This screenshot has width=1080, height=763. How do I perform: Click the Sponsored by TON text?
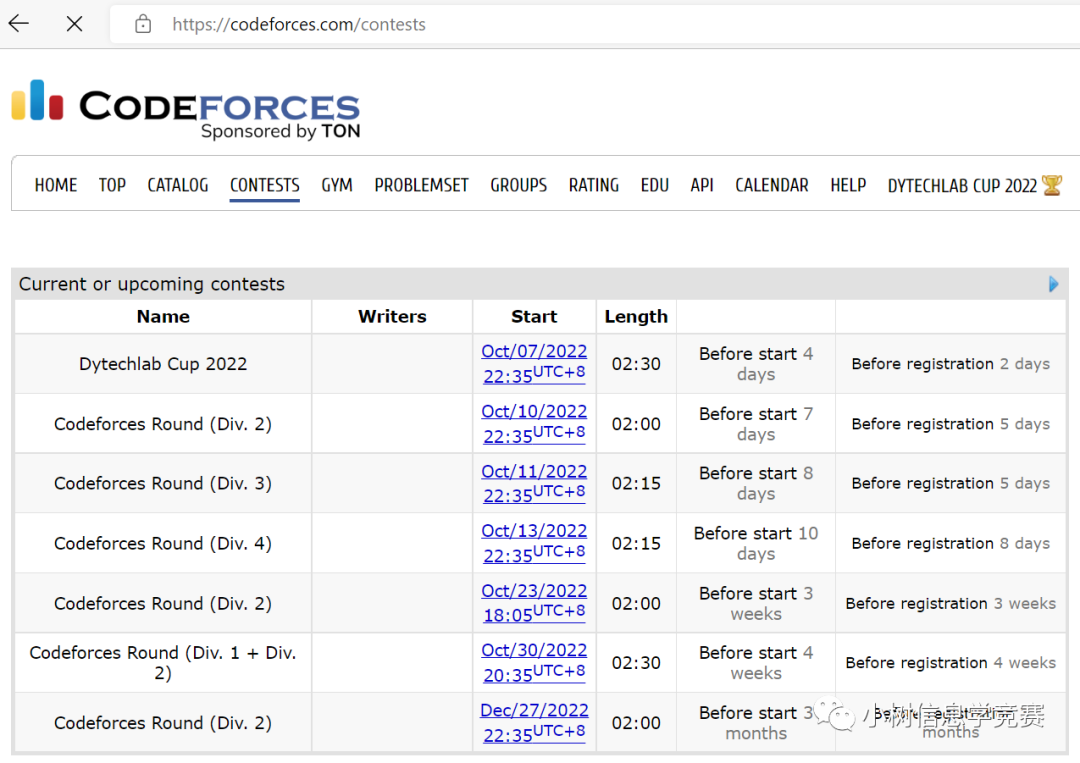[x=280, y=131]
